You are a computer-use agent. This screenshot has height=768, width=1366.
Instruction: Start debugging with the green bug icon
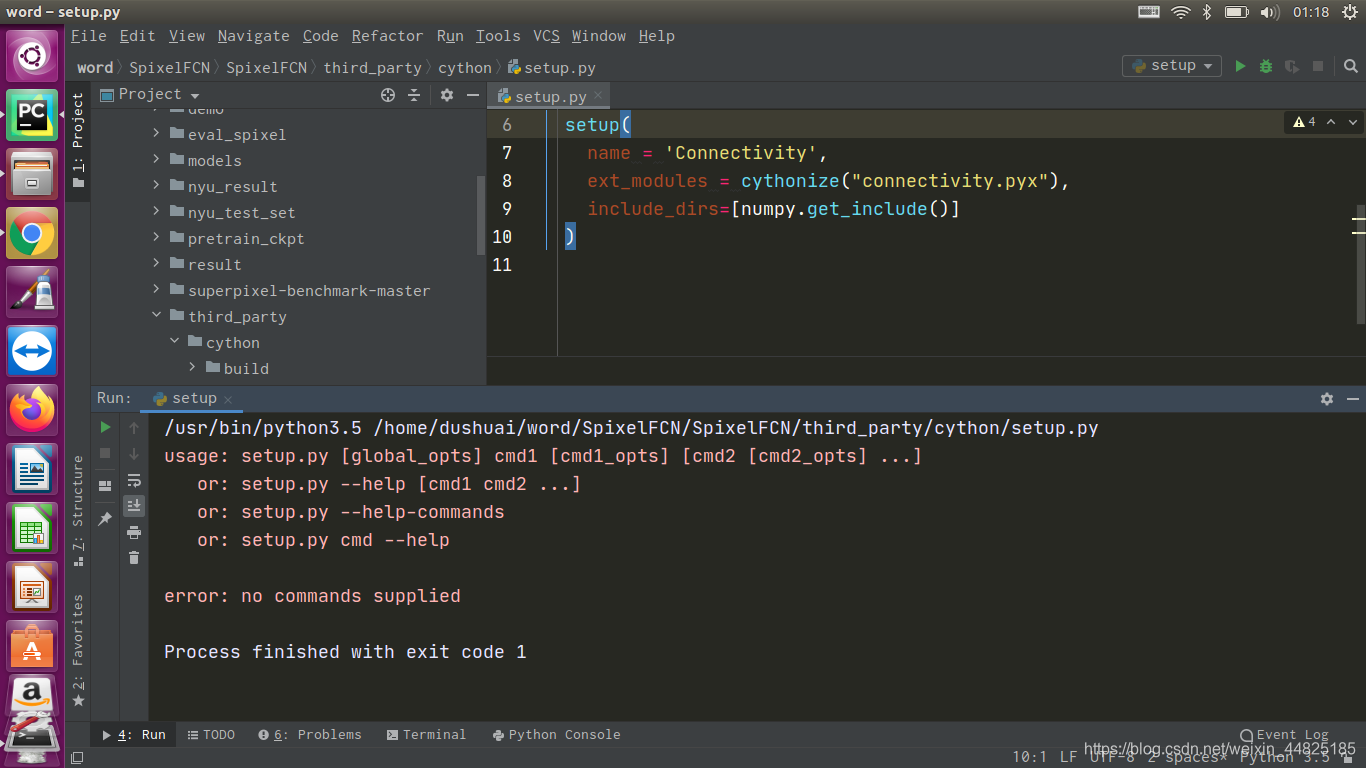[x=1266, y=66]
